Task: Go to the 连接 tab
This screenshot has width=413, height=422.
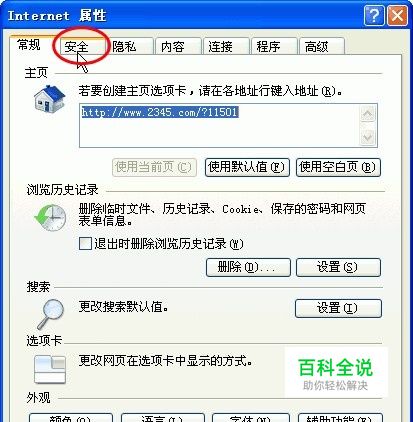Action: [x=226, y=47]
